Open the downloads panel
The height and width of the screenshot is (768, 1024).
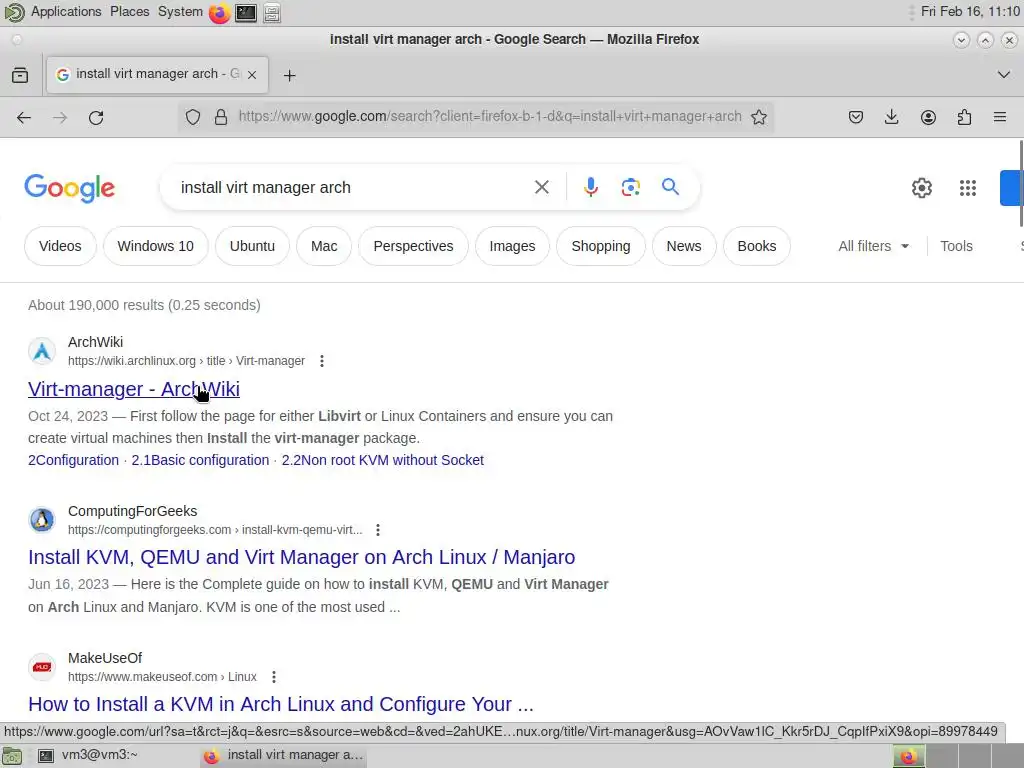(891, 118)
